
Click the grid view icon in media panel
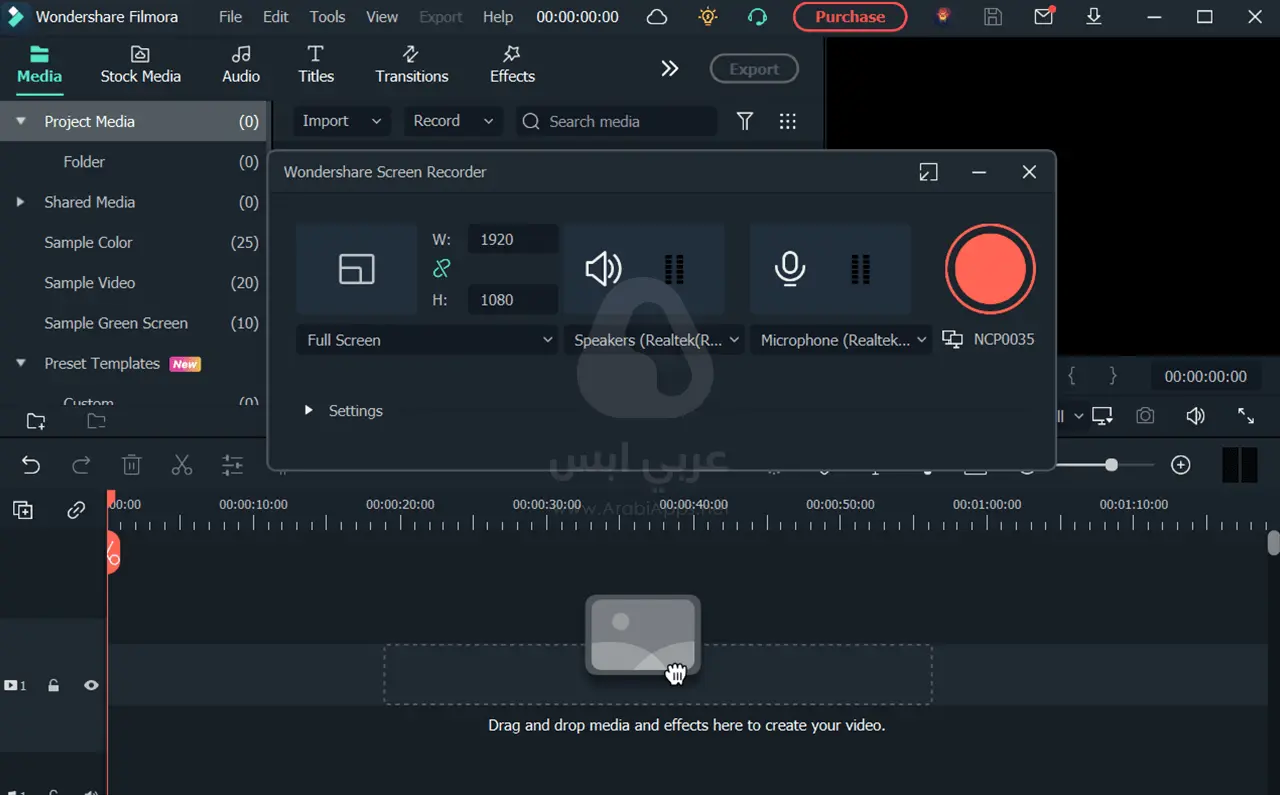788,121
